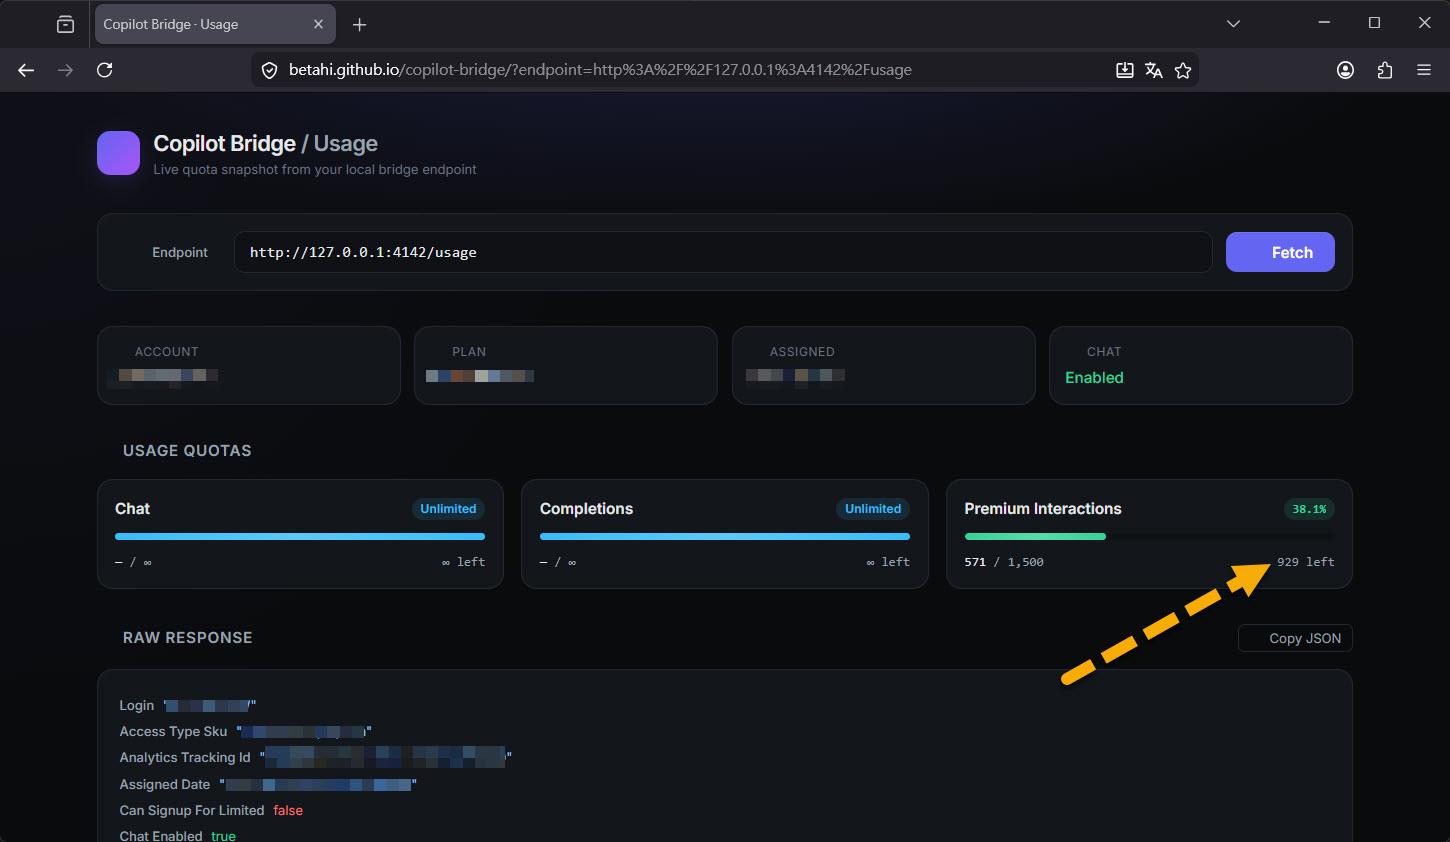The width and height of the screenshot is (1450, 842).
Task: Open the browser account profile icon
Action: click(1345, 70)
